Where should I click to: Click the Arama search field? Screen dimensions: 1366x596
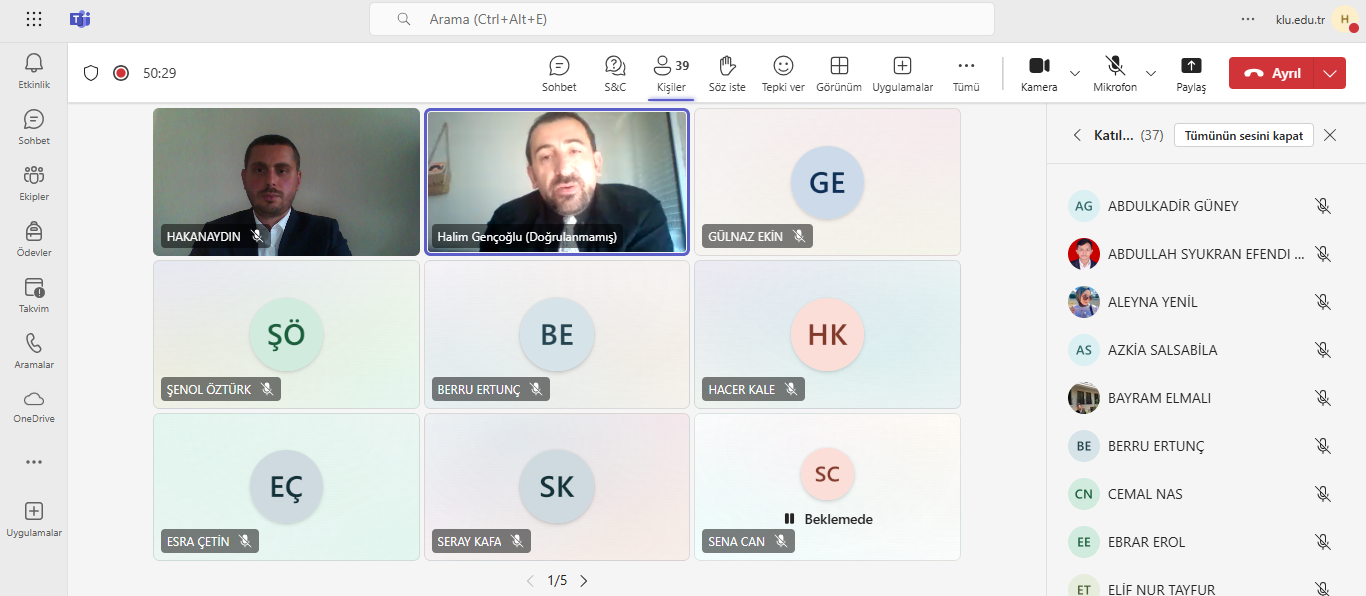pos(682,19)
